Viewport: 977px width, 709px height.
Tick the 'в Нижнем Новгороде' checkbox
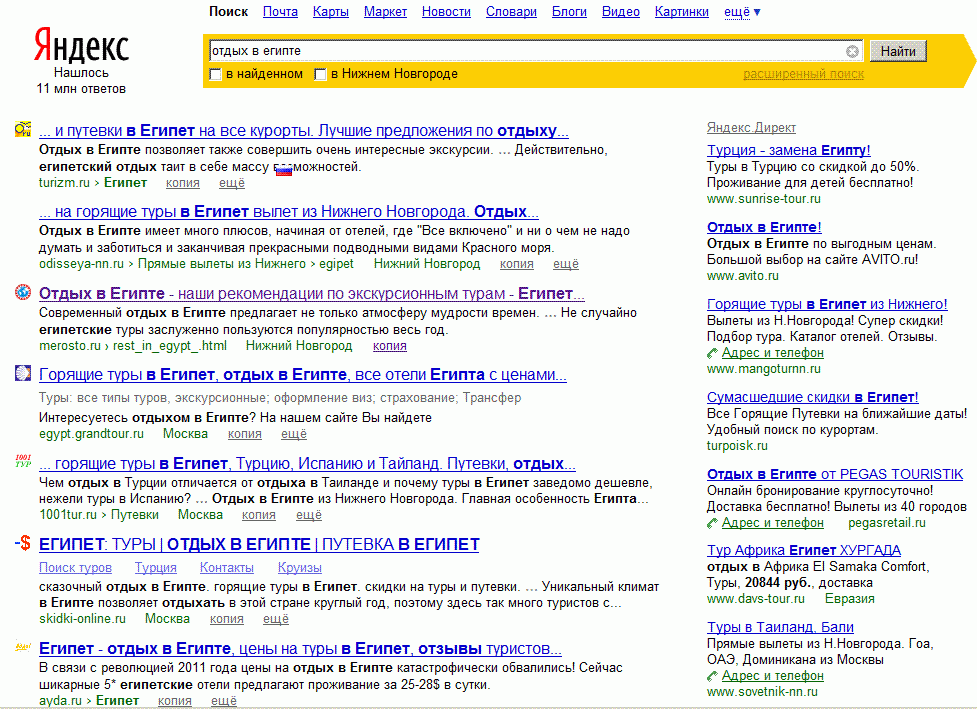[x=320, y=75]
